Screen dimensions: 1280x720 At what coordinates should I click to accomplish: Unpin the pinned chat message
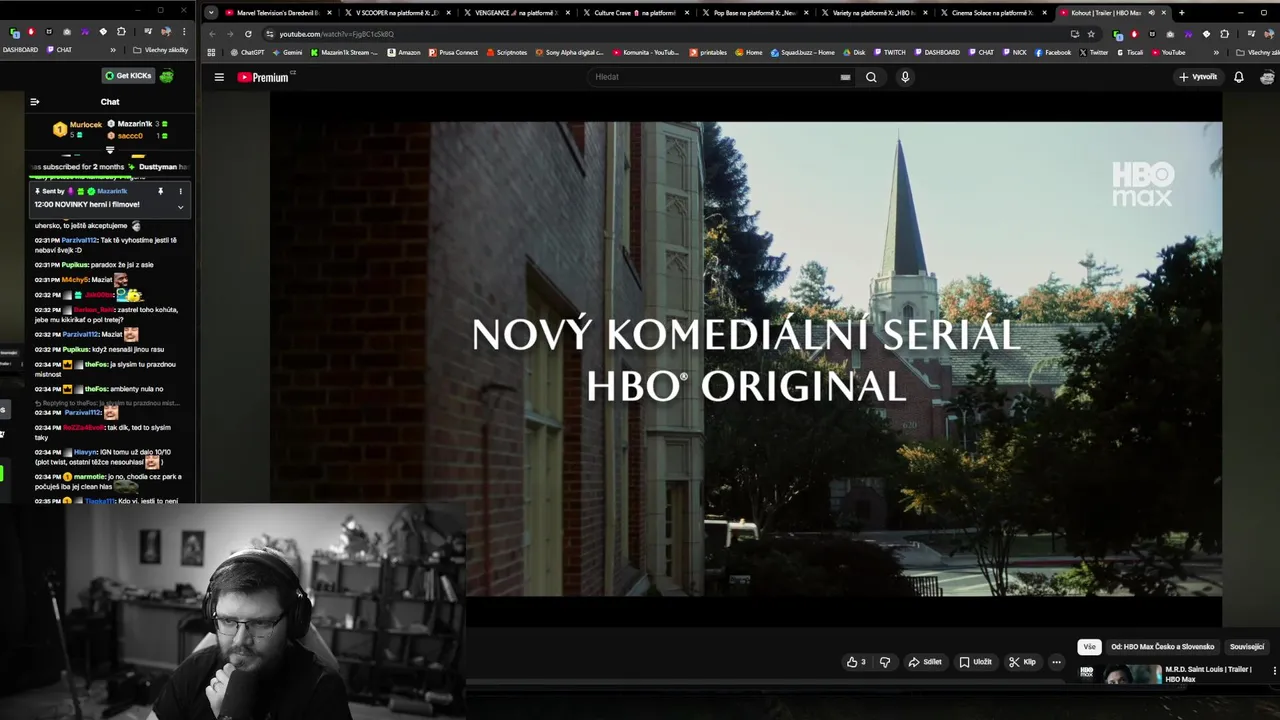pyautogui.click(x=160, y=191)
